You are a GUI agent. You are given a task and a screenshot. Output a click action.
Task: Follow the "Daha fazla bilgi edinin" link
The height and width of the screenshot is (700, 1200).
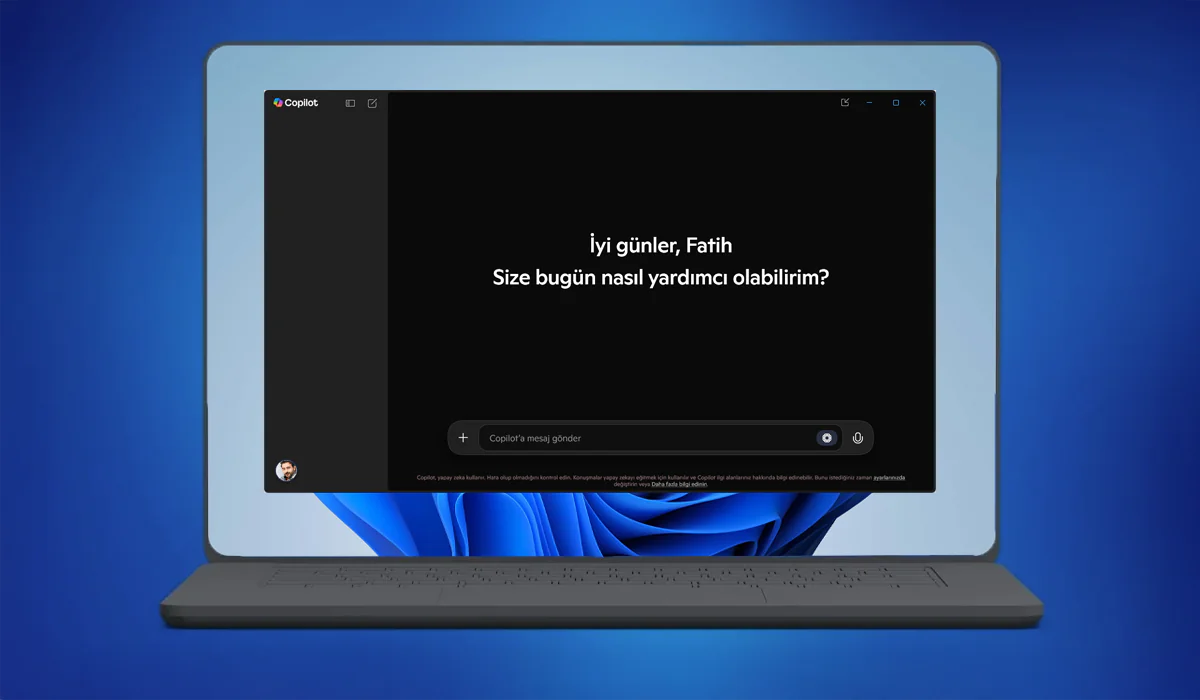point(679,484)
